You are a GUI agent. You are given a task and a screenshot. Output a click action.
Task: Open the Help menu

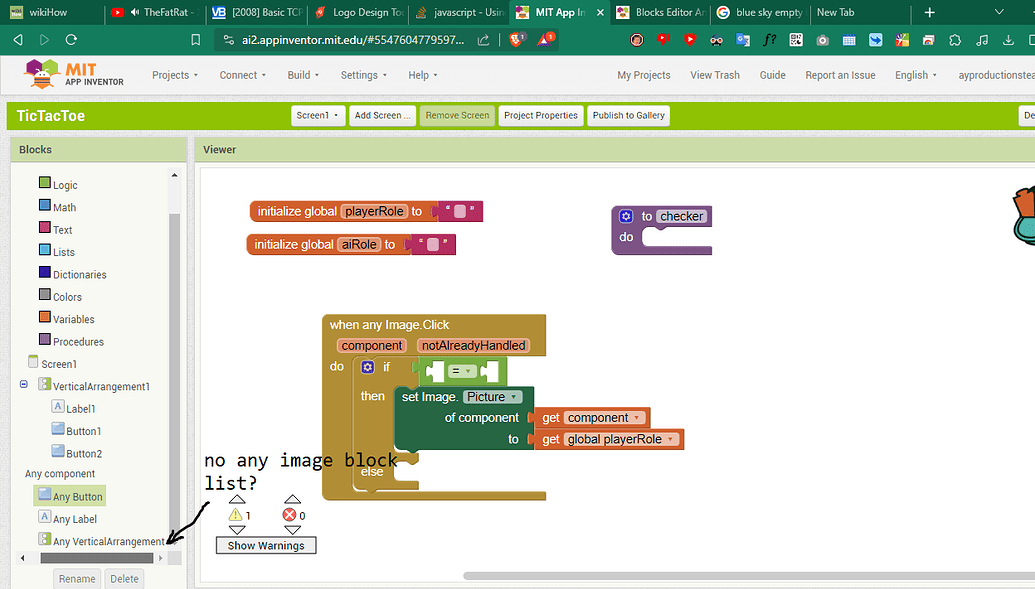[x=422, y=75]
